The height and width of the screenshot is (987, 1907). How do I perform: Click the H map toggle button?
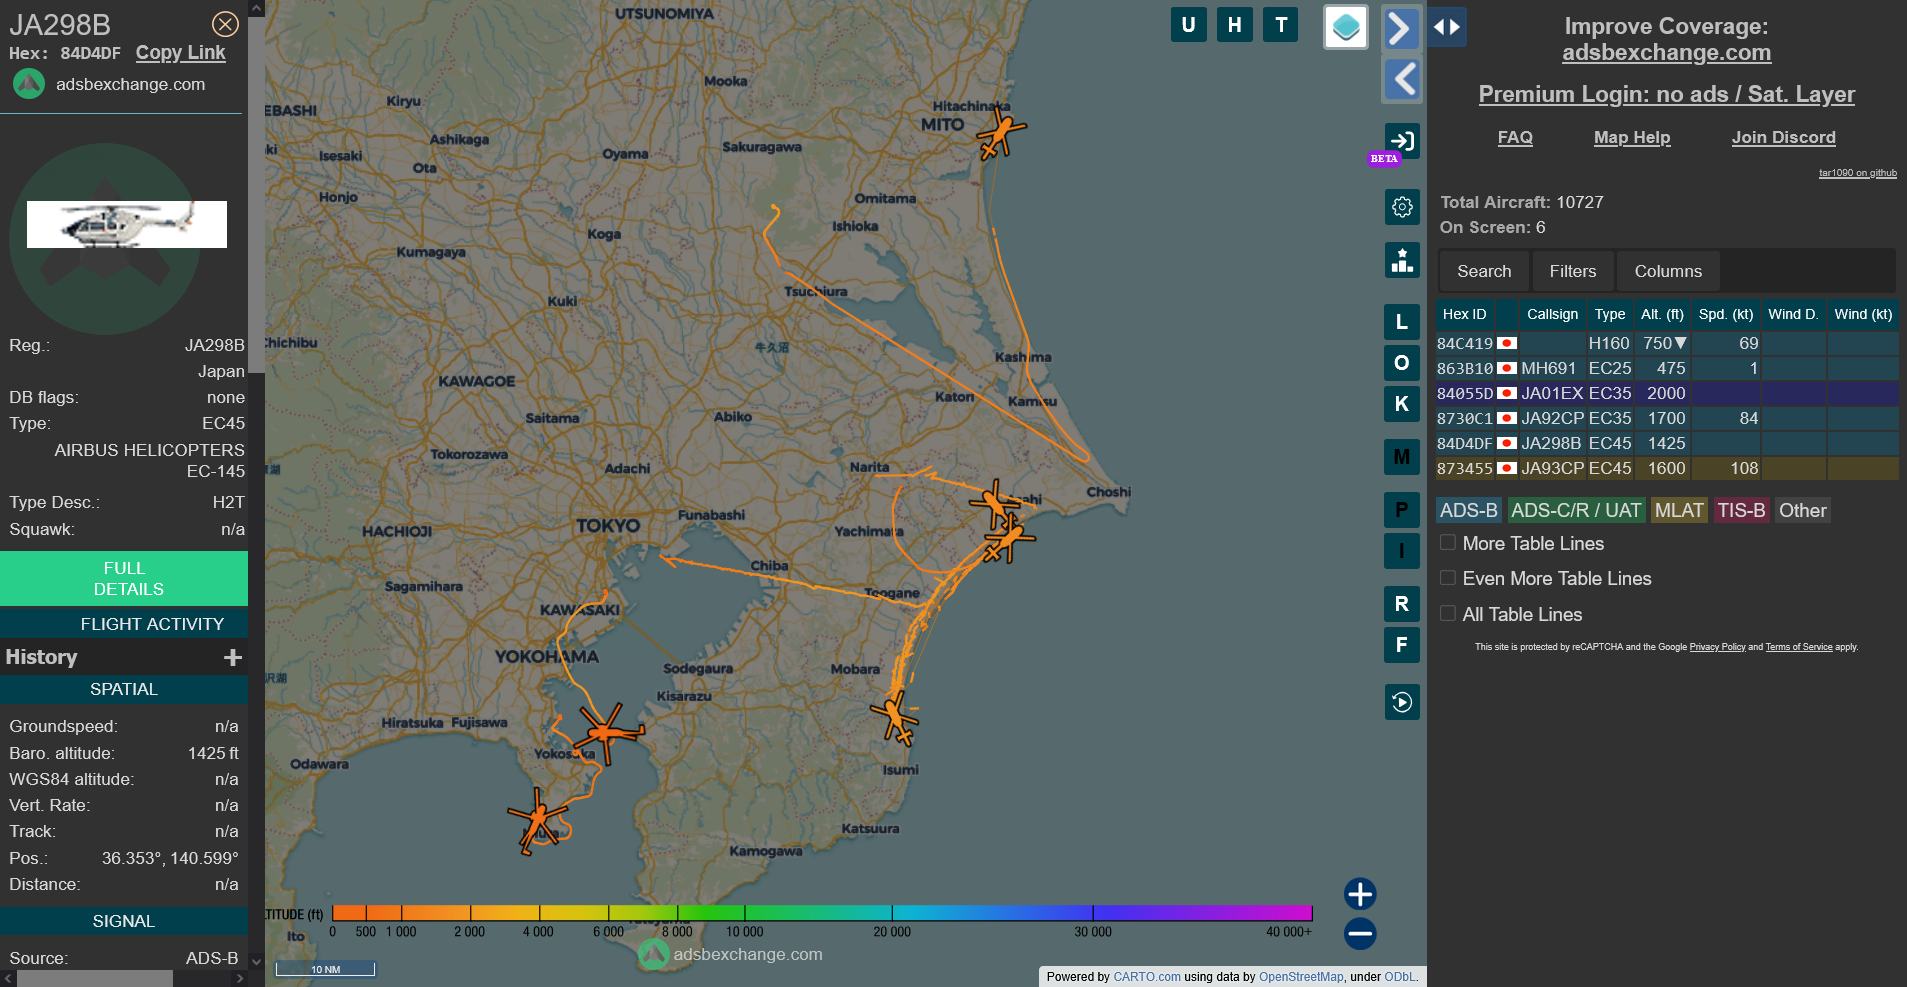click(1235, 25)
